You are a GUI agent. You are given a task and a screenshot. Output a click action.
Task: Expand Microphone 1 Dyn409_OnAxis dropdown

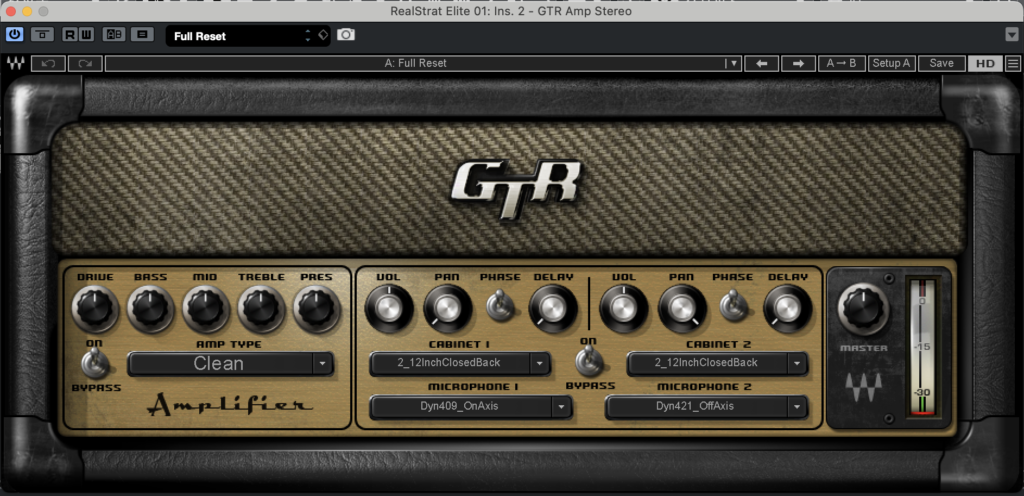(x=470, y=407)
